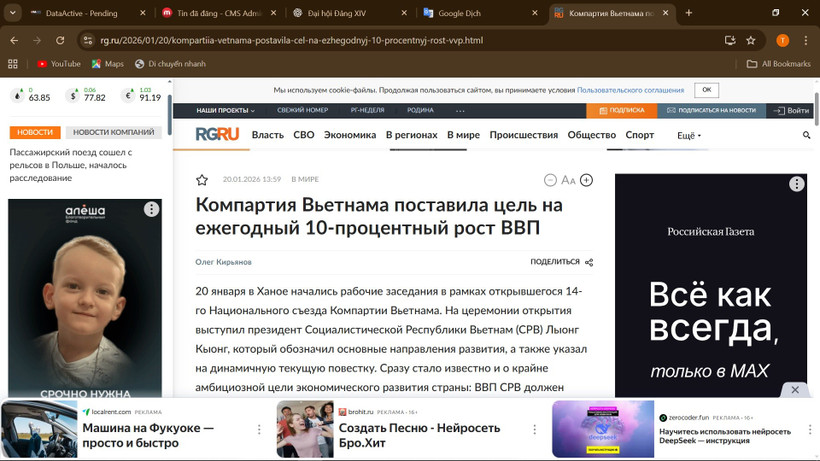Open author Олег Кирьянов page
820x461 pixels.
(223, 262)
